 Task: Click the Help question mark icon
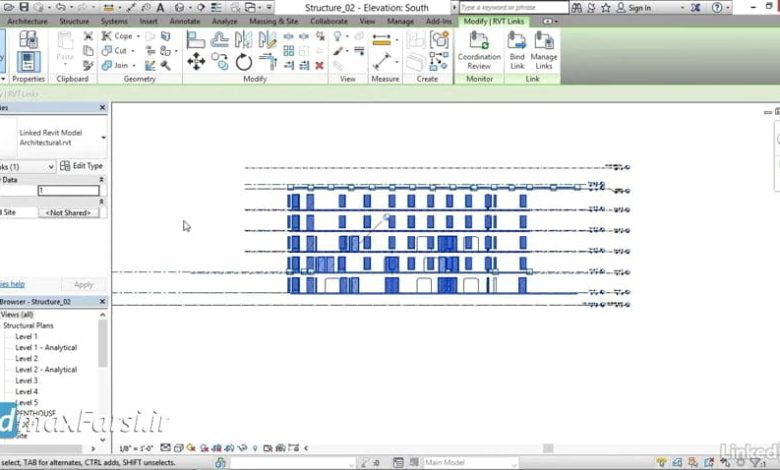717,7
